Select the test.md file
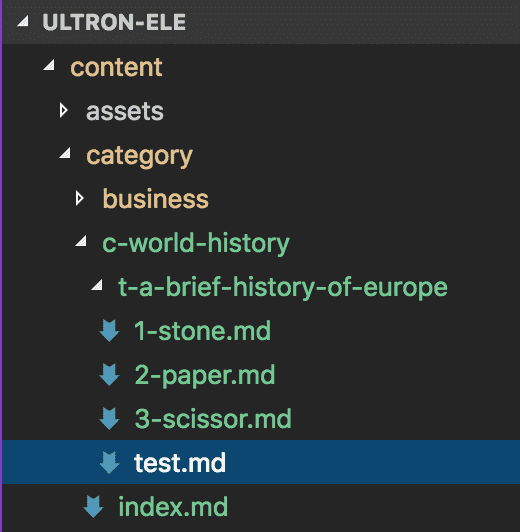 (260, 462)
